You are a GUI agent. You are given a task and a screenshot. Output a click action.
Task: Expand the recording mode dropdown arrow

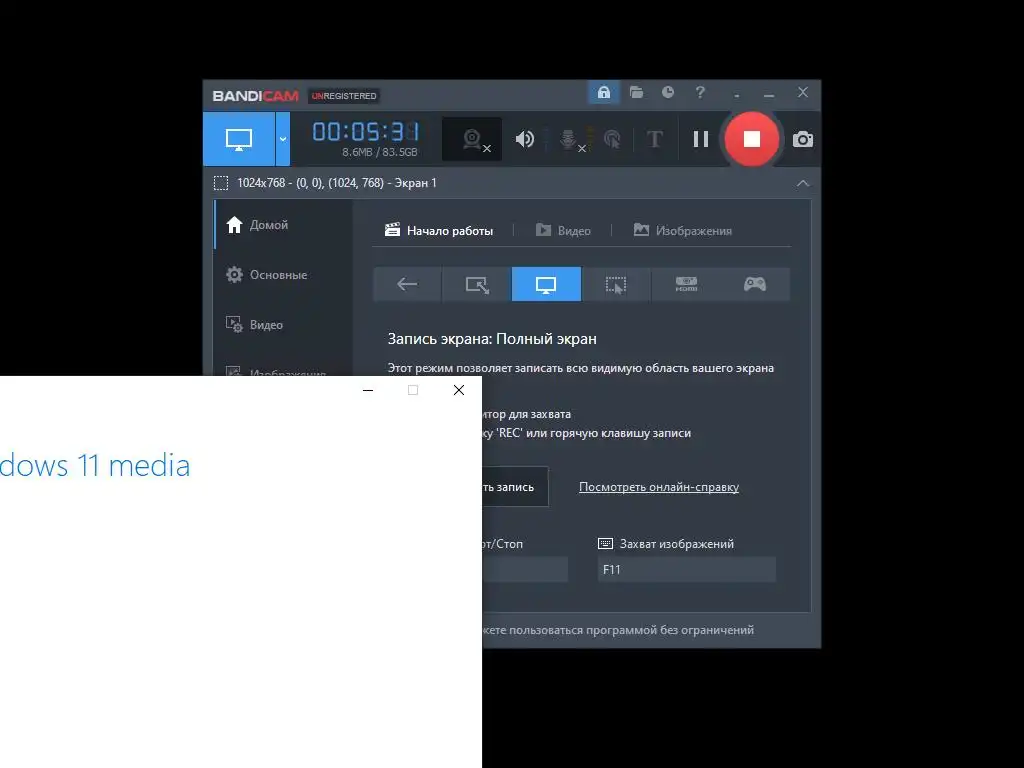(x=283, y=139)
